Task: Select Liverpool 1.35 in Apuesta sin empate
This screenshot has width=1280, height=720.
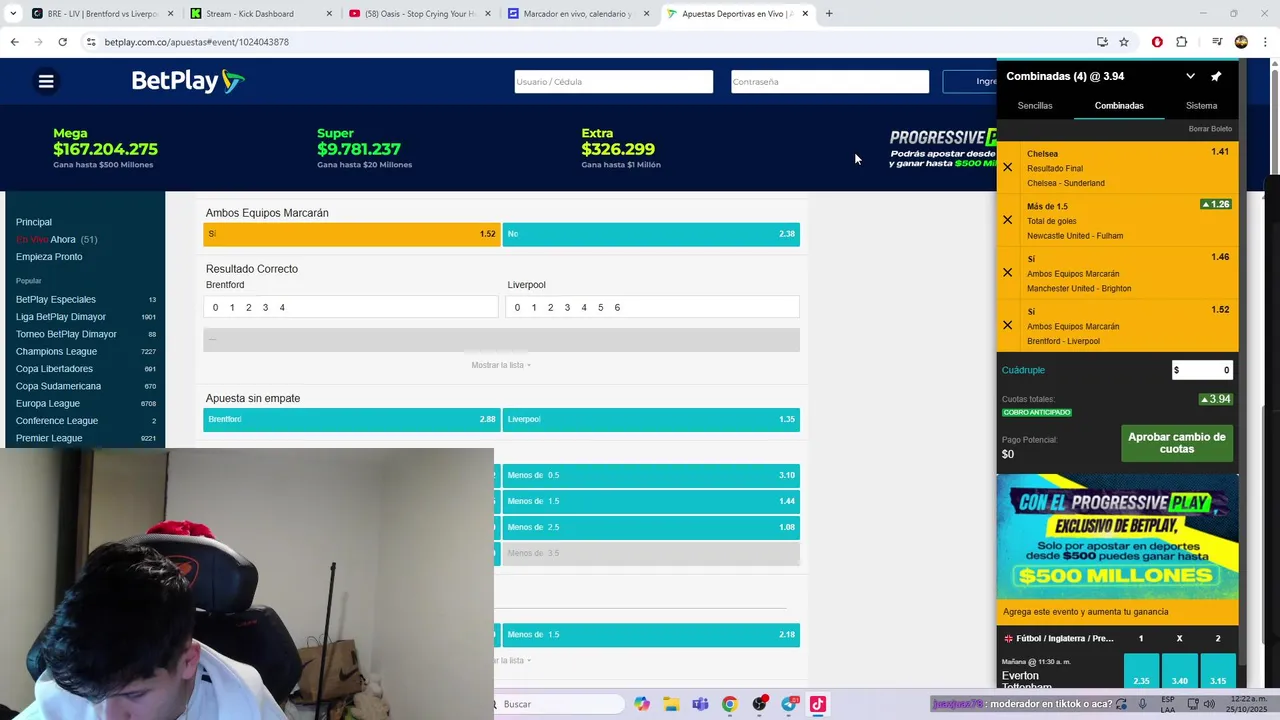Action: click(x=651, y=420)
